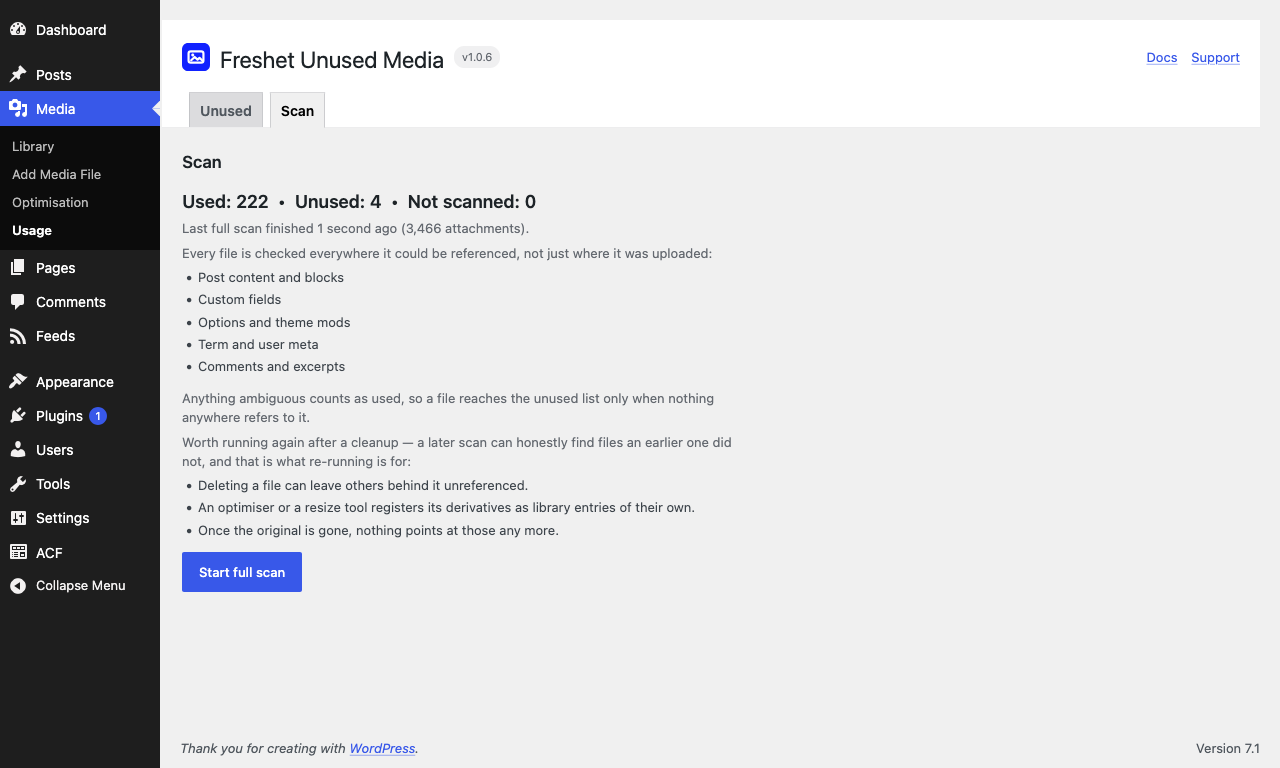
Task: Click the Users person icon
Action: (18, 450)
